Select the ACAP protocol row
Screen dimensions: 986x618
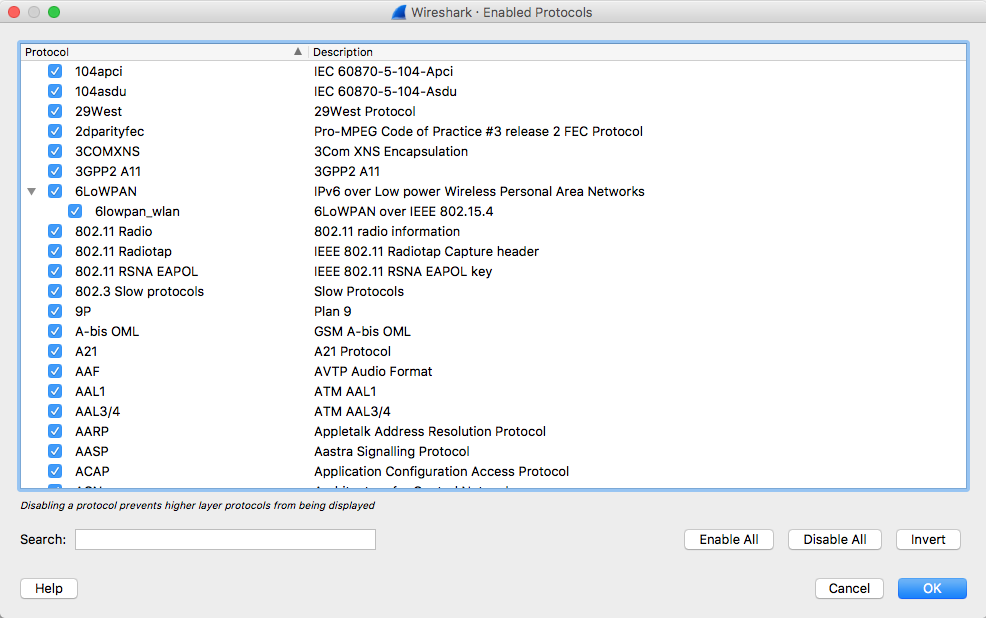pos(92,472)
